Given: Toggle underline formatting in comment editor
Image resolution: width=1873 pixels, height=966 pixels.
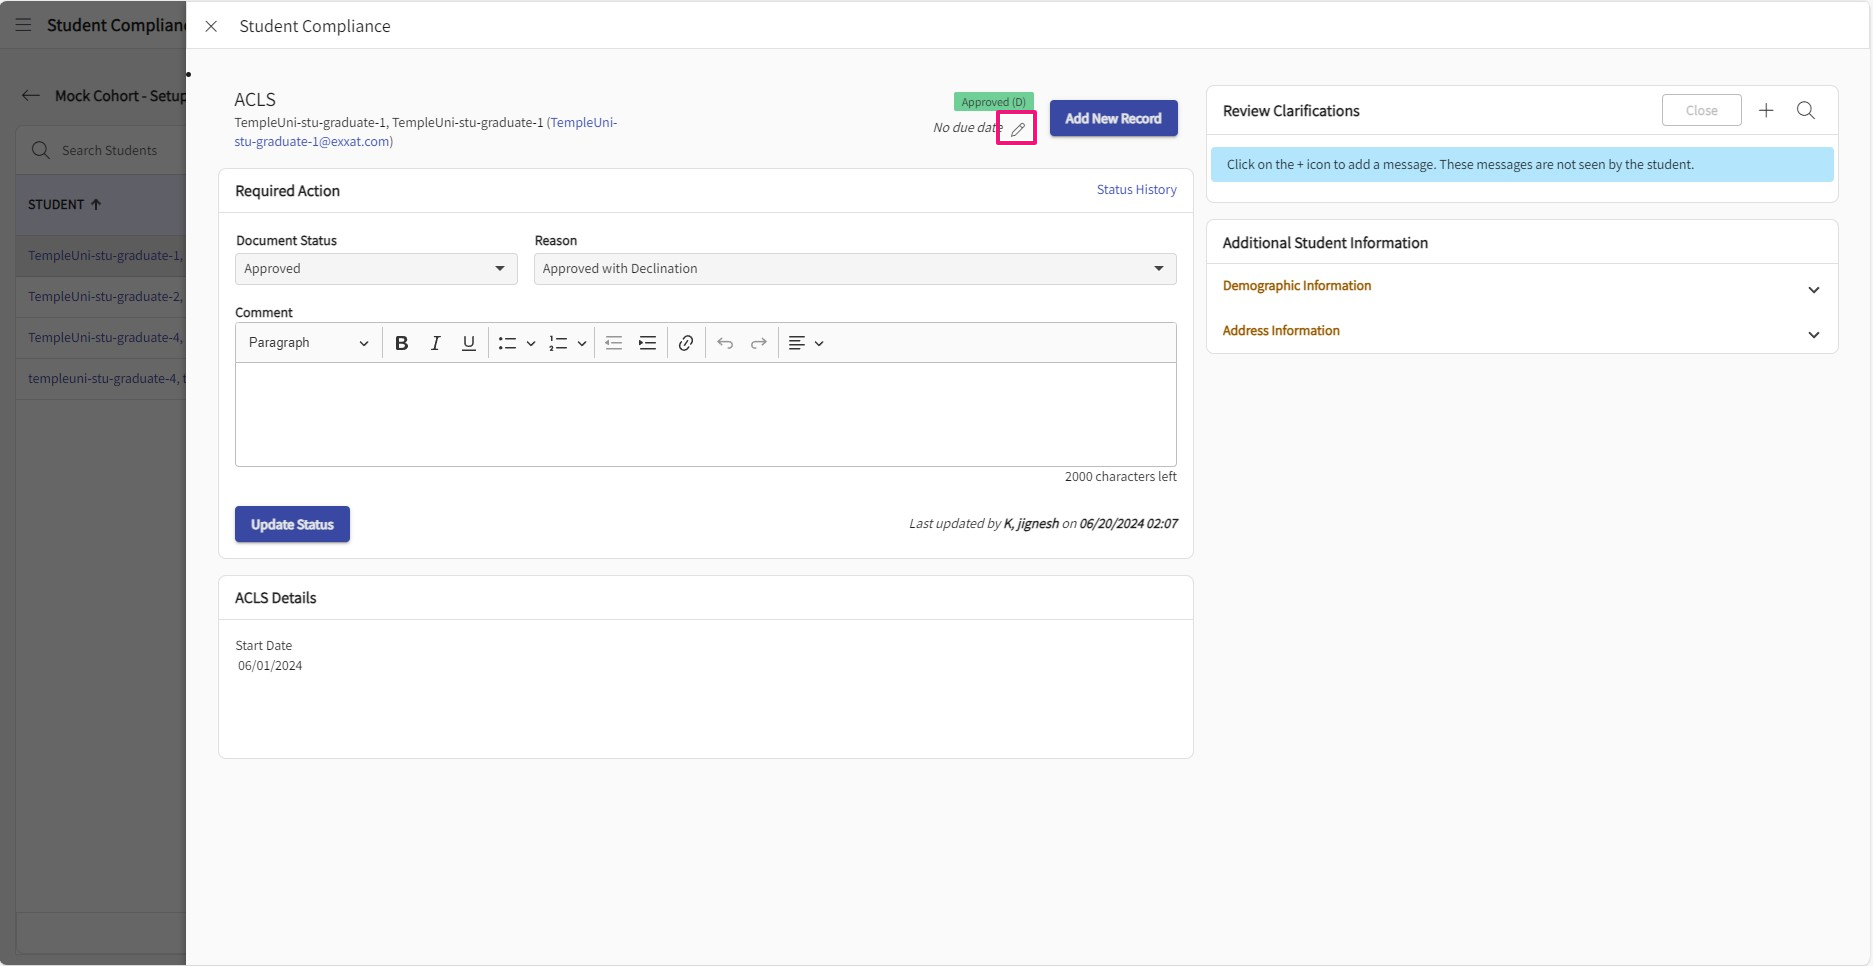Looking at the screenshot, I should tap(468, 343).
